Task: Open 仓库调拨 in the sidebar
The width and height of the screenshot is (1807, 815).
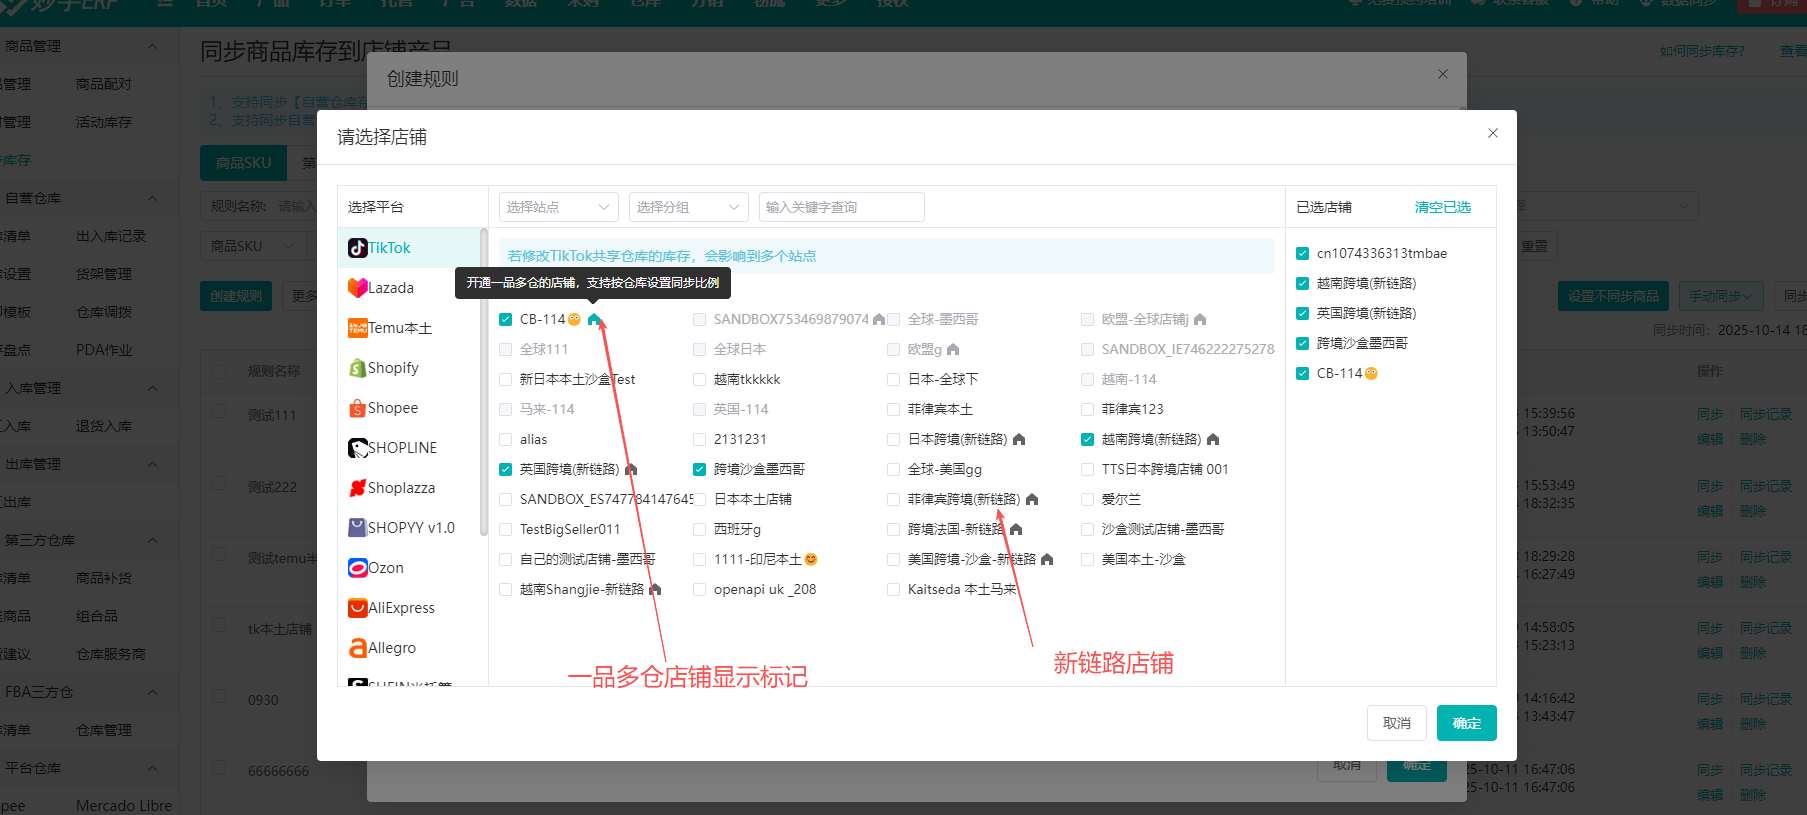Action: tap(104, 312)
